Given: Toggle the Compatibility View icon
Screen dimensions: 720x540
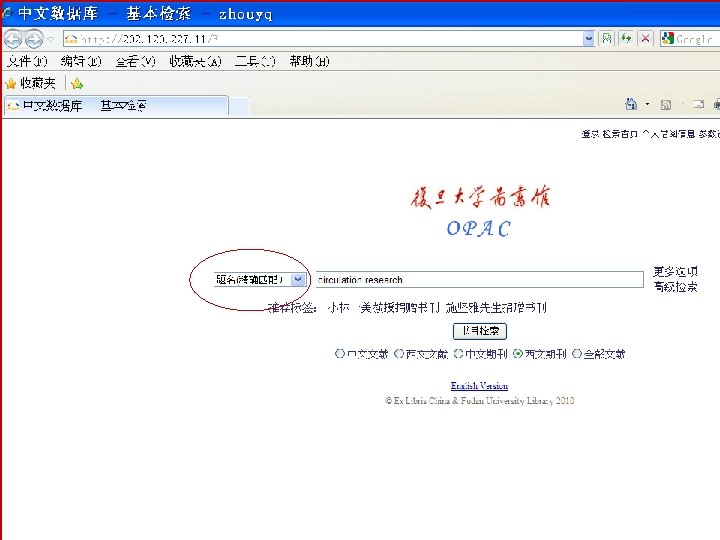Looking at the screenshot, I should 607,39.
